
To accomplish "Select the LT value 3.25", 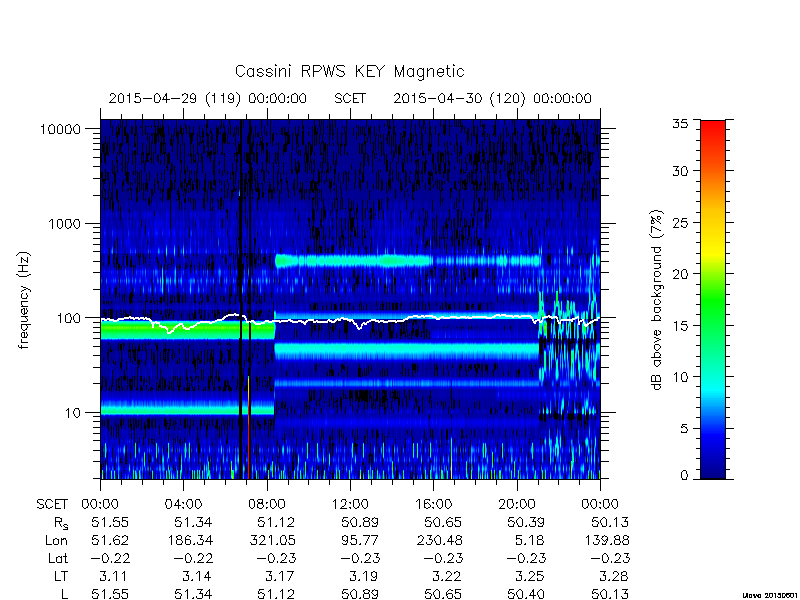I will (x=530, y=577).
